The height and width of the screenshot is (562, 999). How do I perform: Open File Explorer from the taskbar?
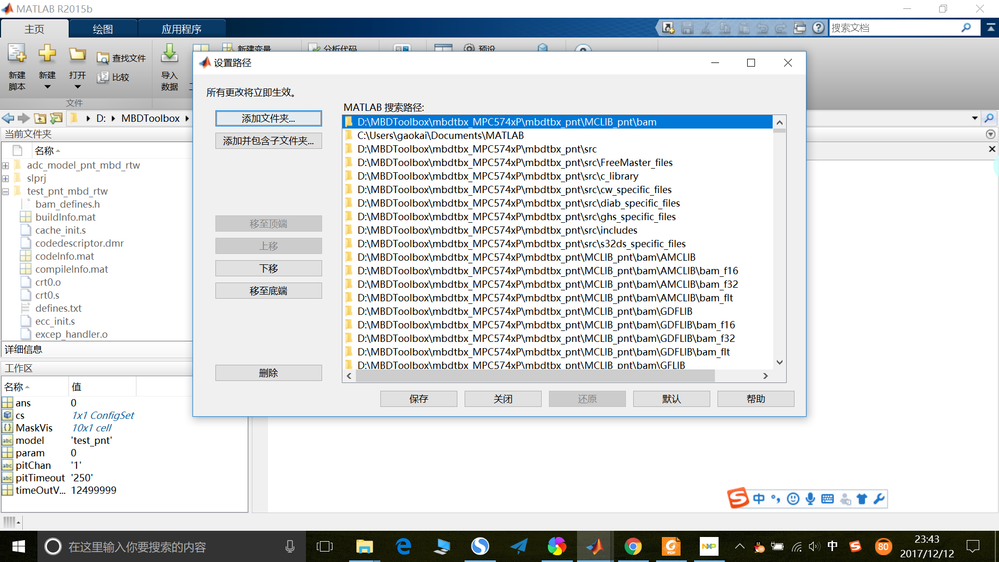[x=364, y=546]
